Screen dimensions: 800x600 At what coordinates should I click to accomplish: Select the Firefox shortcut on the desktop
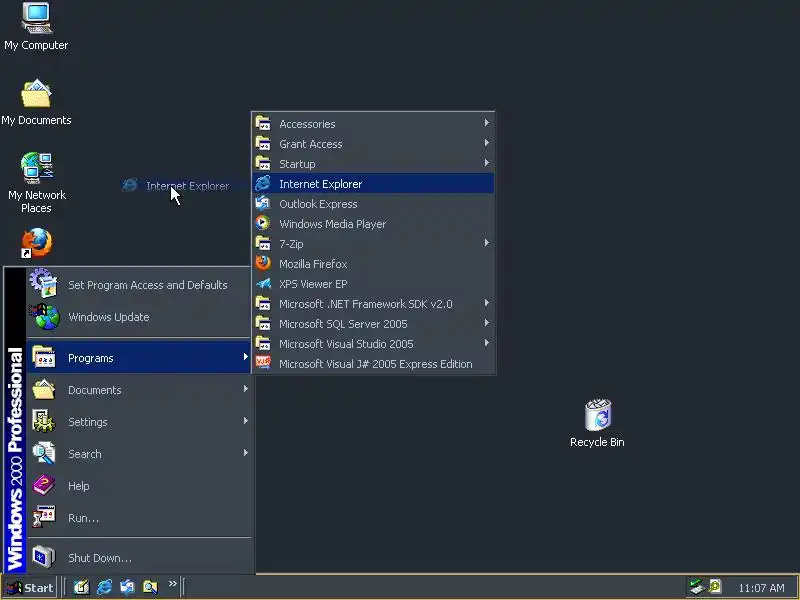36,243
